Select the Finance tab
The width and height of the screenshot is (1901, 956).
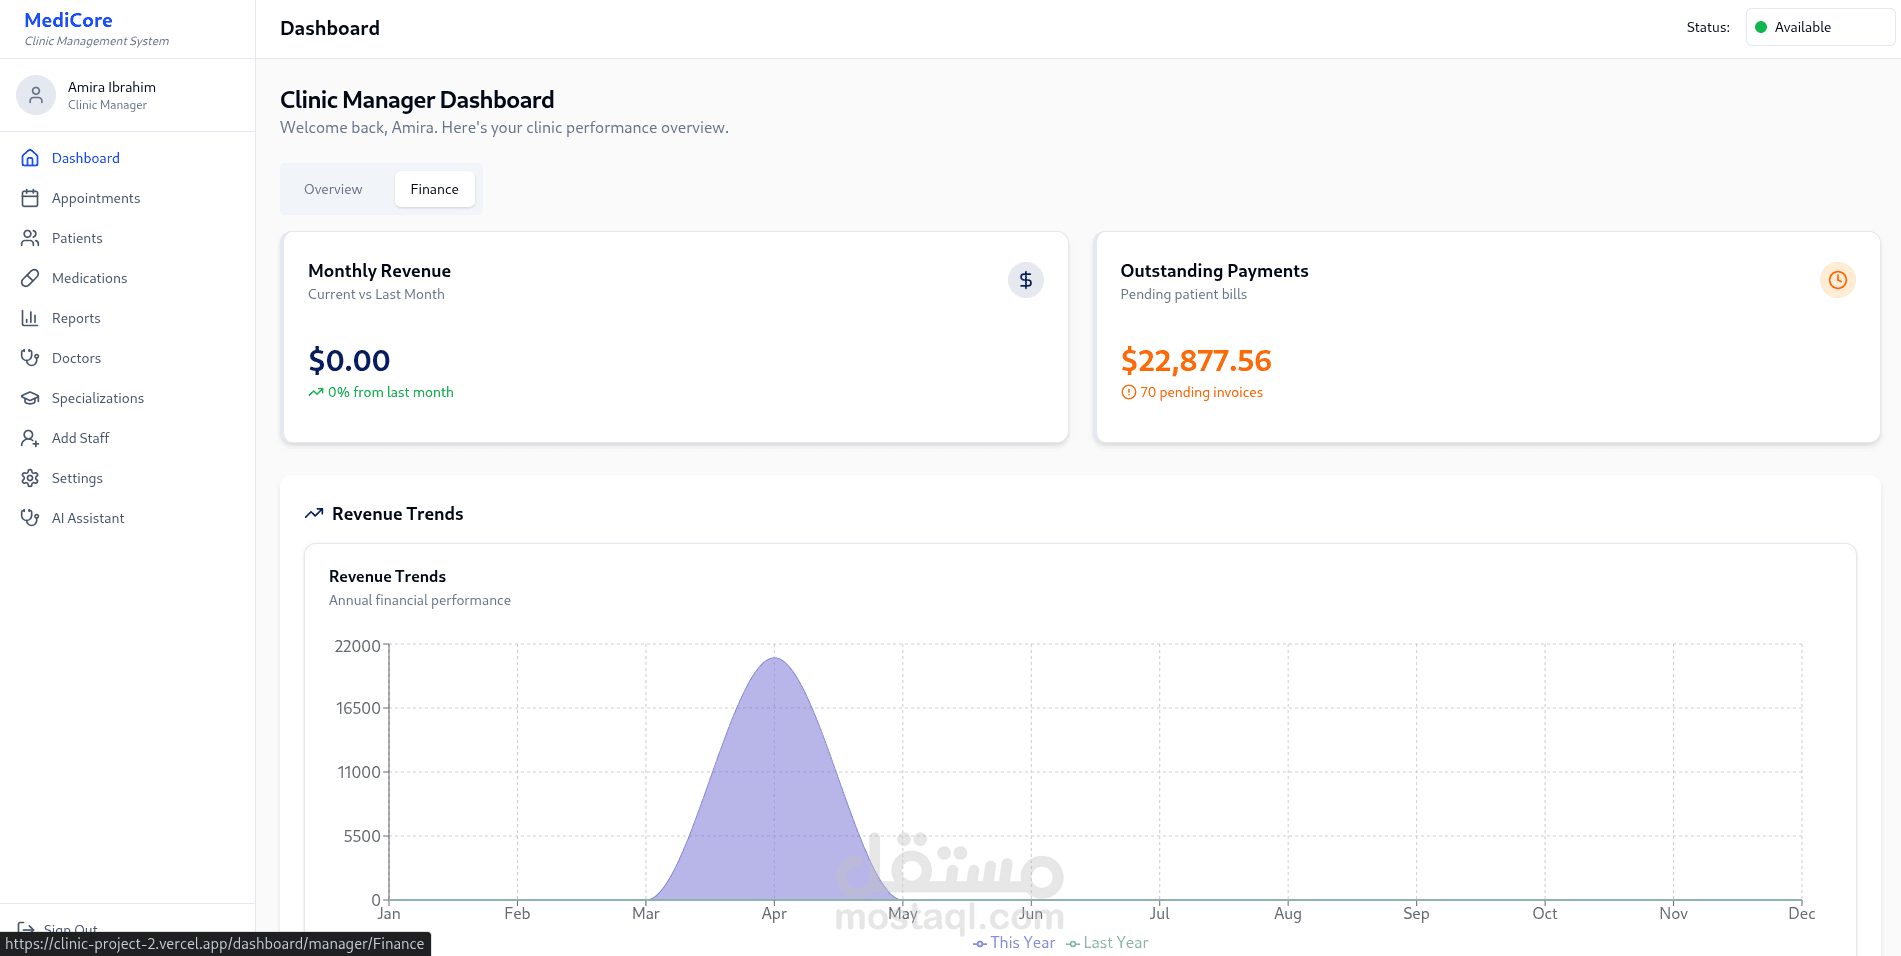[x=434, y=189]
